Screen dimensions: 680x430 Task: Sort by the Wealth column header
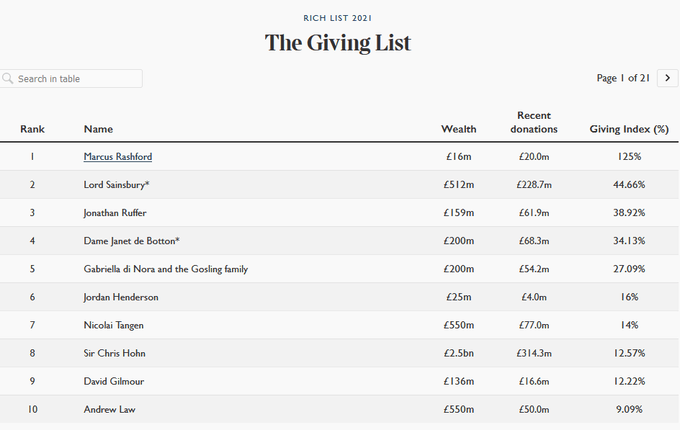coord(459,129)
